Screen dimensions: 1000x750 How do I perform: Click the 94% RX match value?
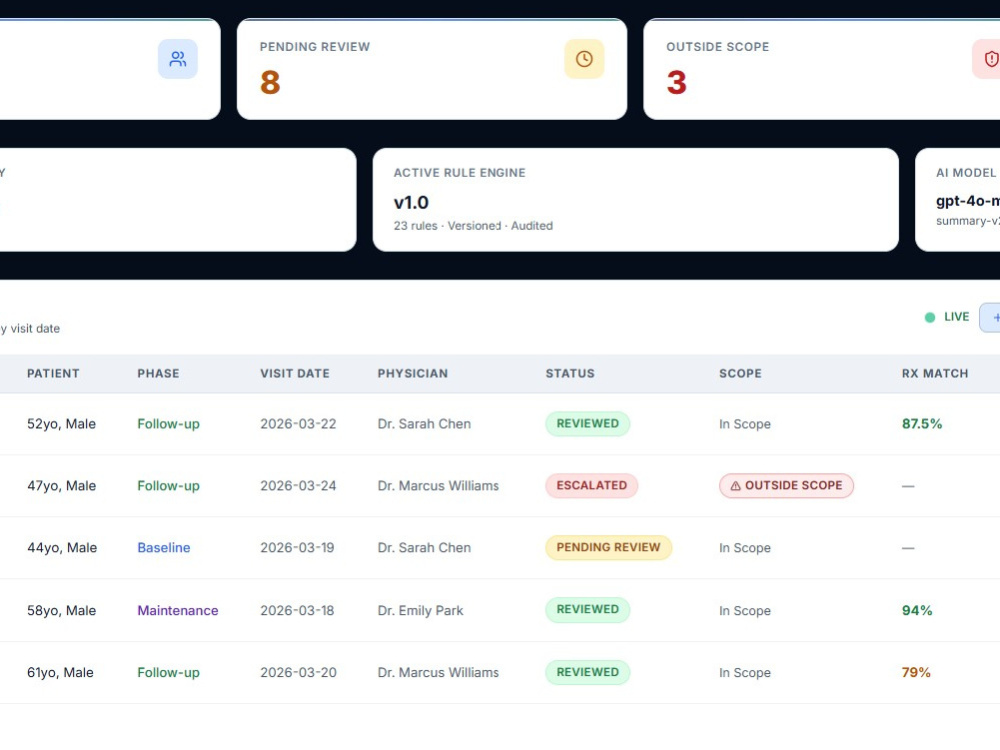(917, 610)
